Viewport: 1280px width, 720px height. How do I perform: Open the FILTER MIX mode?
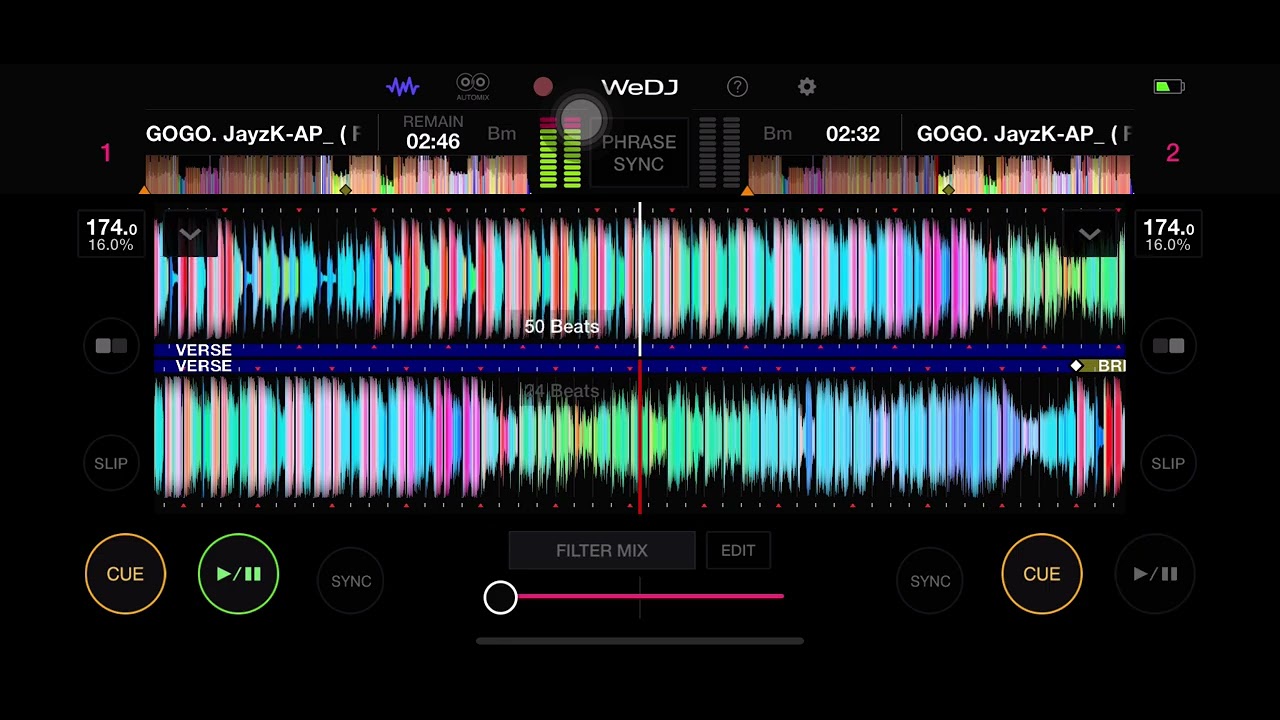tap(602, 551)
